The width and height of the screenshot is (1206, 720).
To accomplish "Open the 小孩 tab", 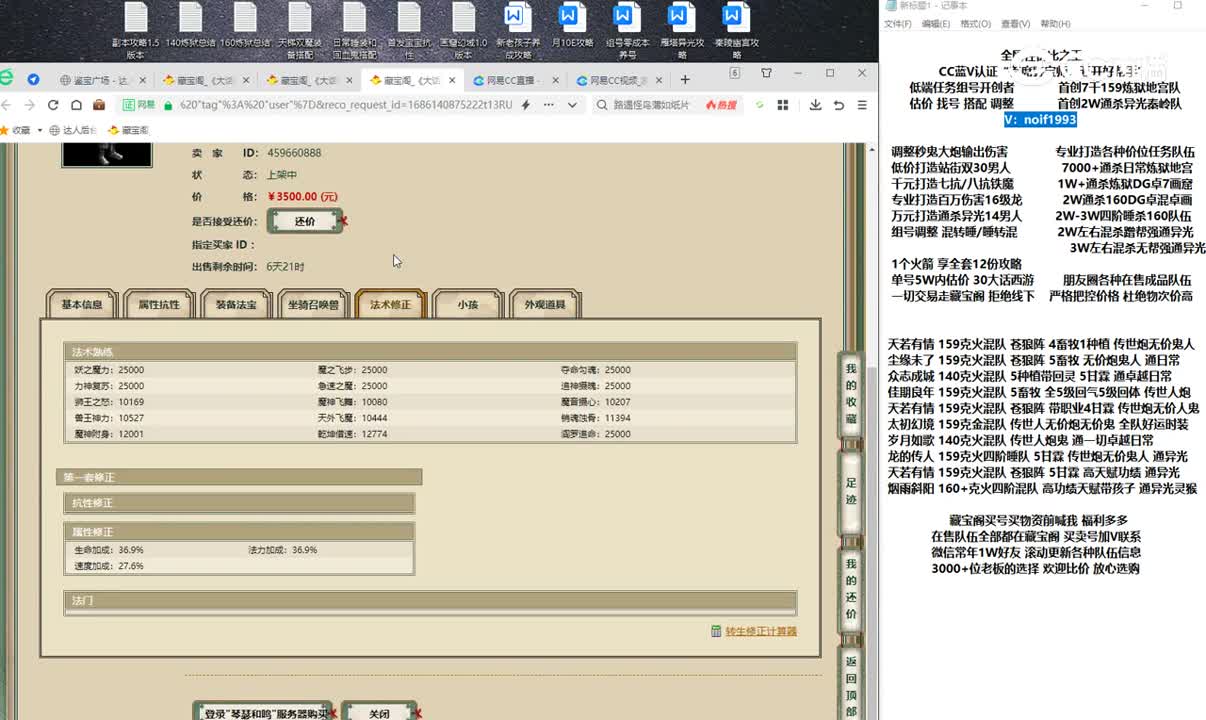I will (x=467, y=304).
